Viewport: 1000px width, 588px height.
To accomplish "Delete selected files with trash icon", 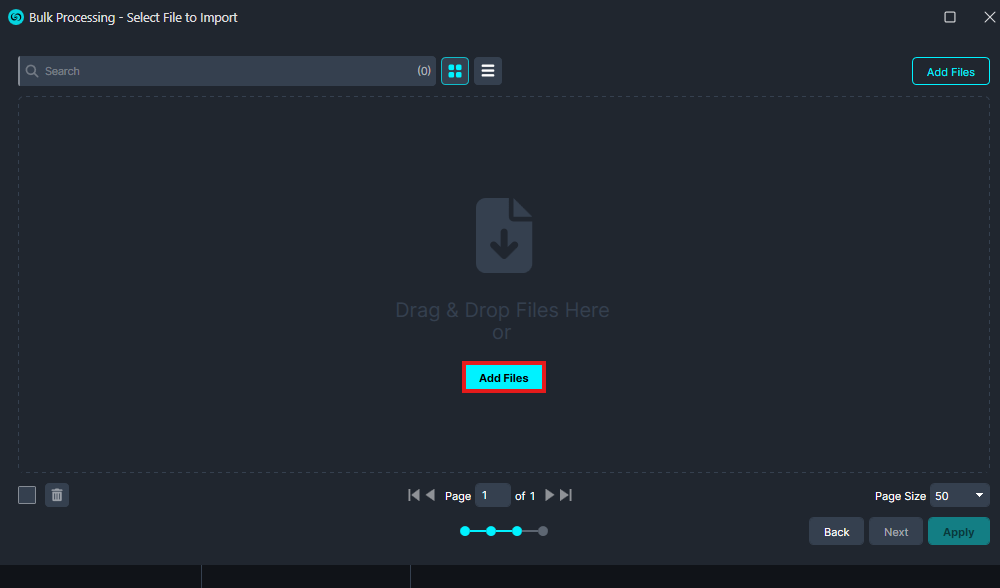I will 57,495.
